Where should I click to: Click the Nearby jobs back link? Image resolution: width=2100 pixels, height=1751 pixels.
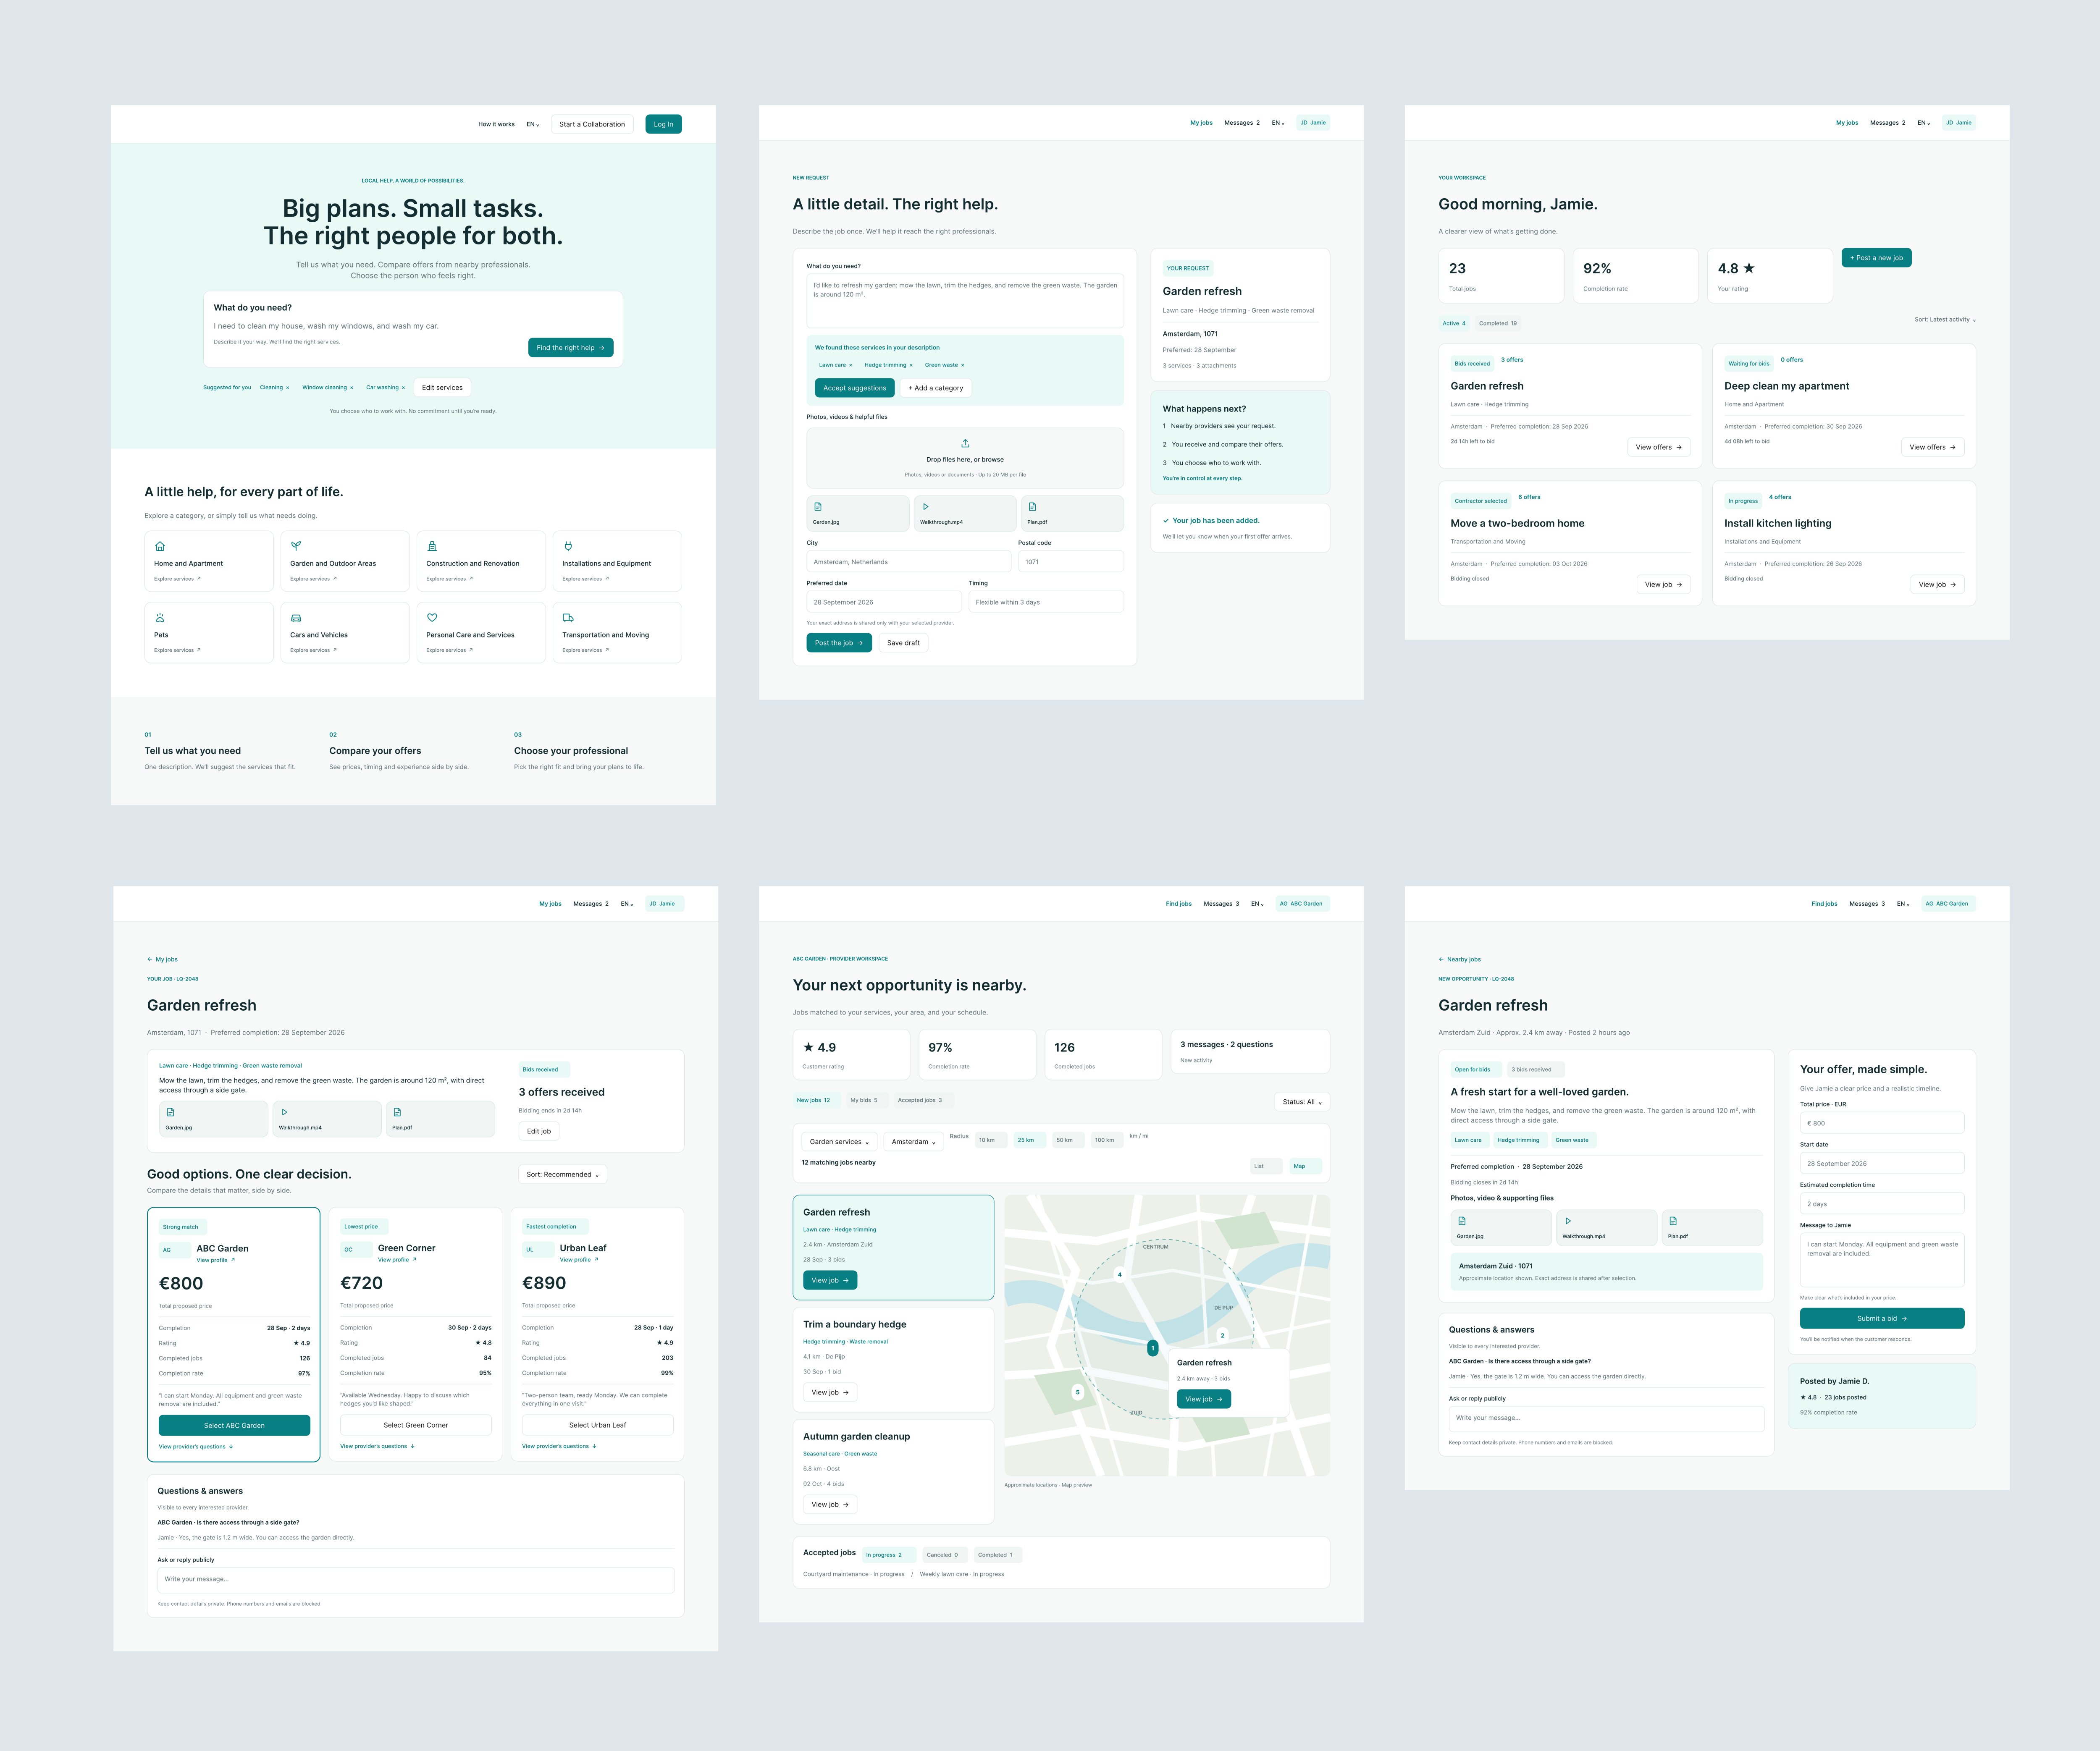pos(1460,959)
